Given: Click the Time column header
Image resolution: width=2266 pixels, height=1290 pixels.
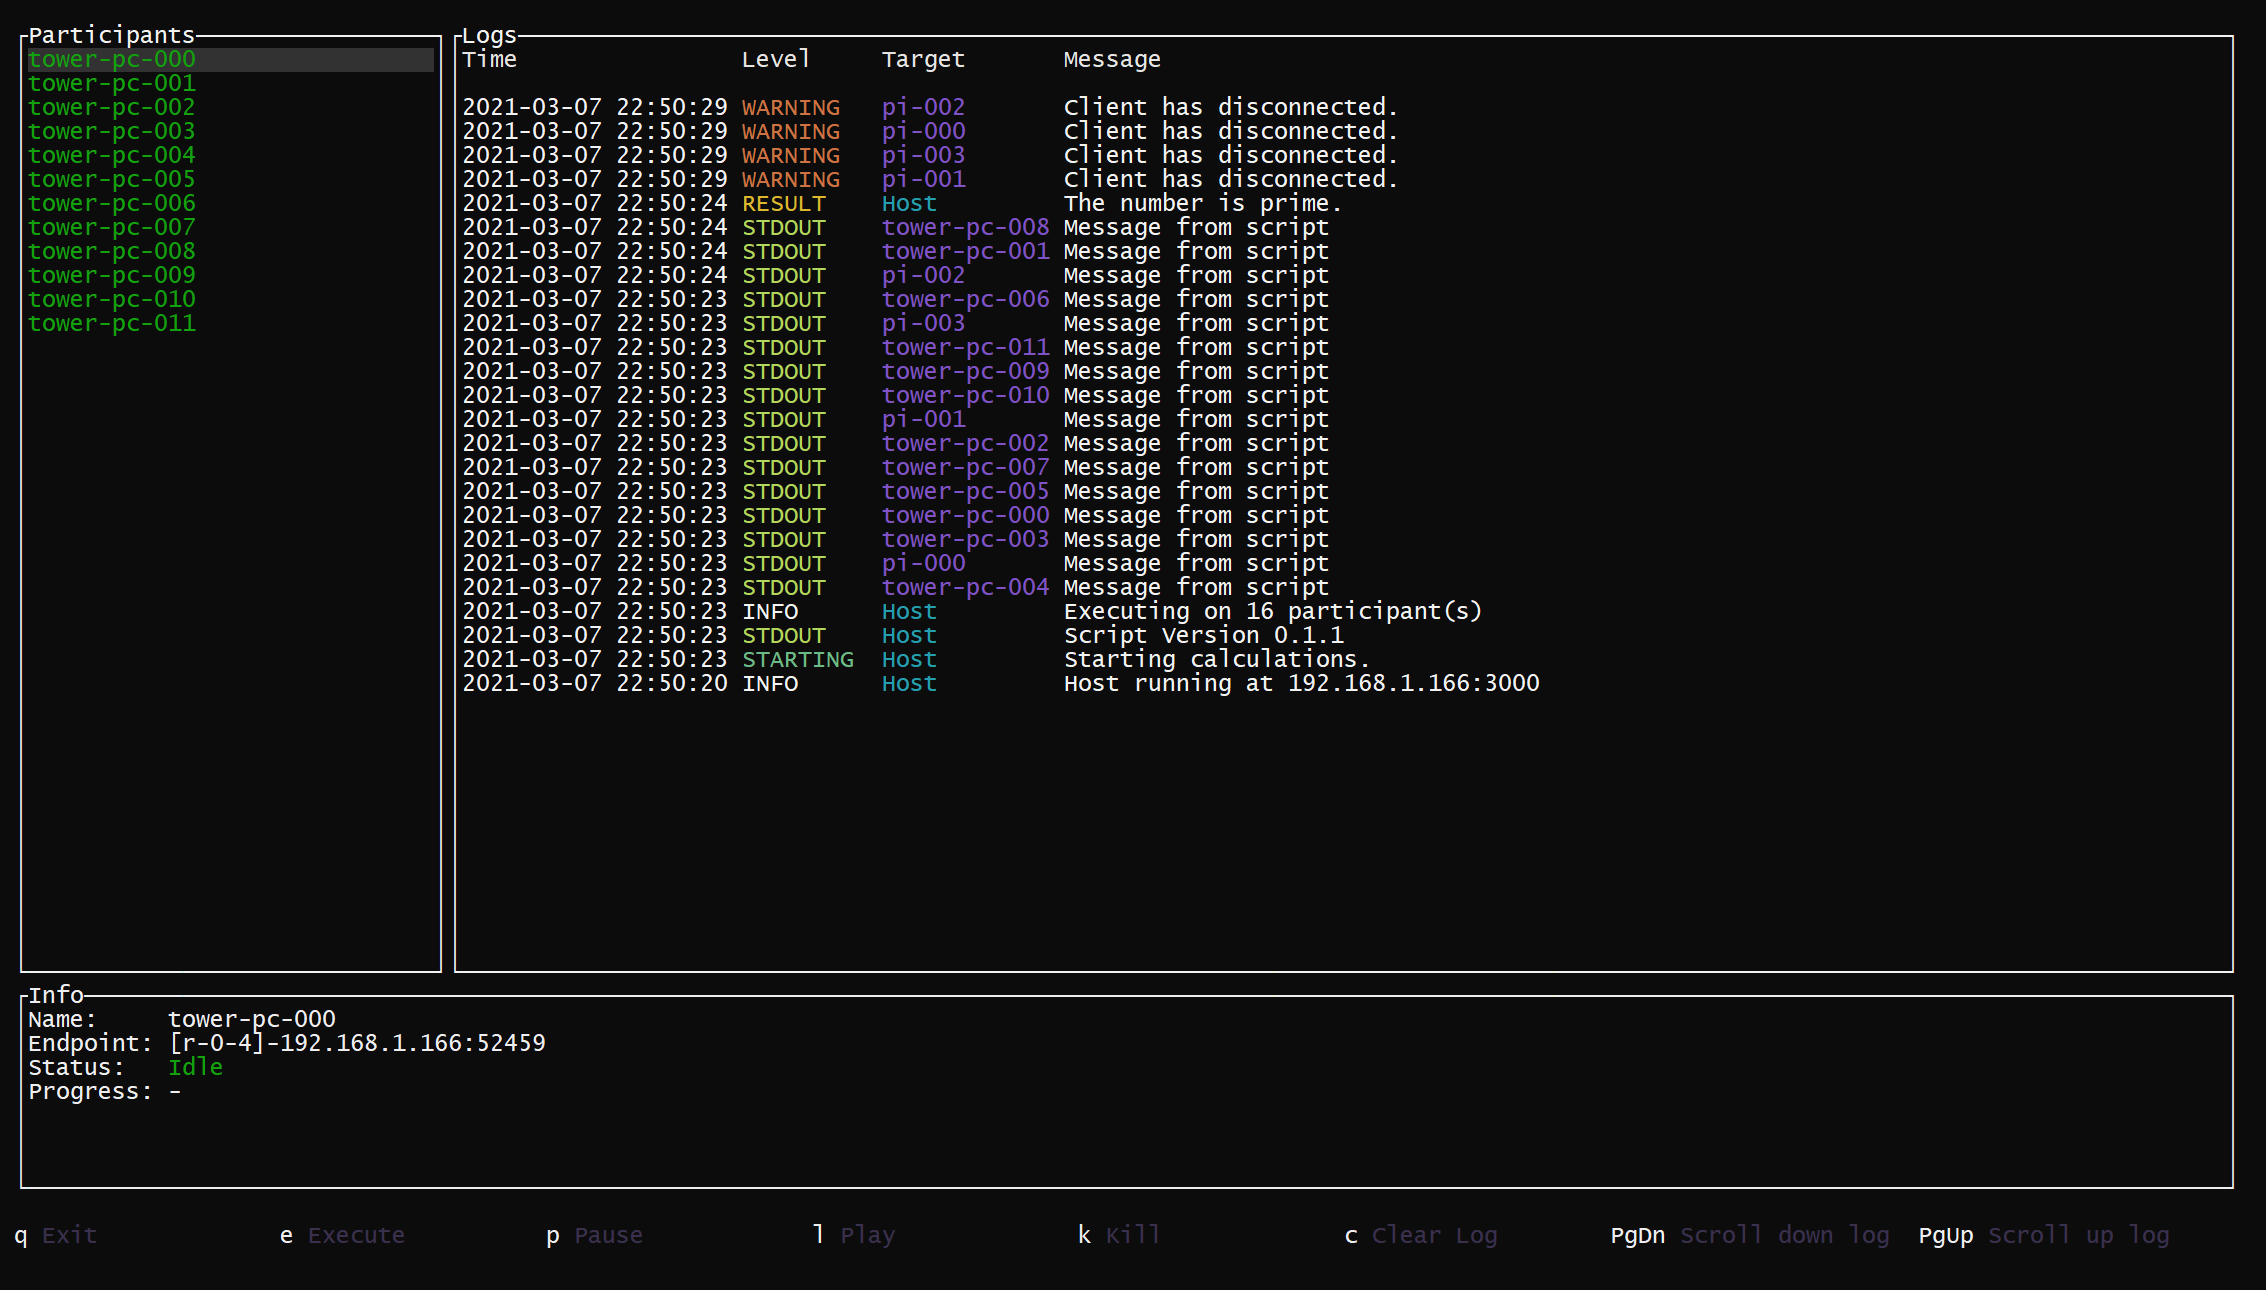Looking at the screenshot, I should (490, 60).
